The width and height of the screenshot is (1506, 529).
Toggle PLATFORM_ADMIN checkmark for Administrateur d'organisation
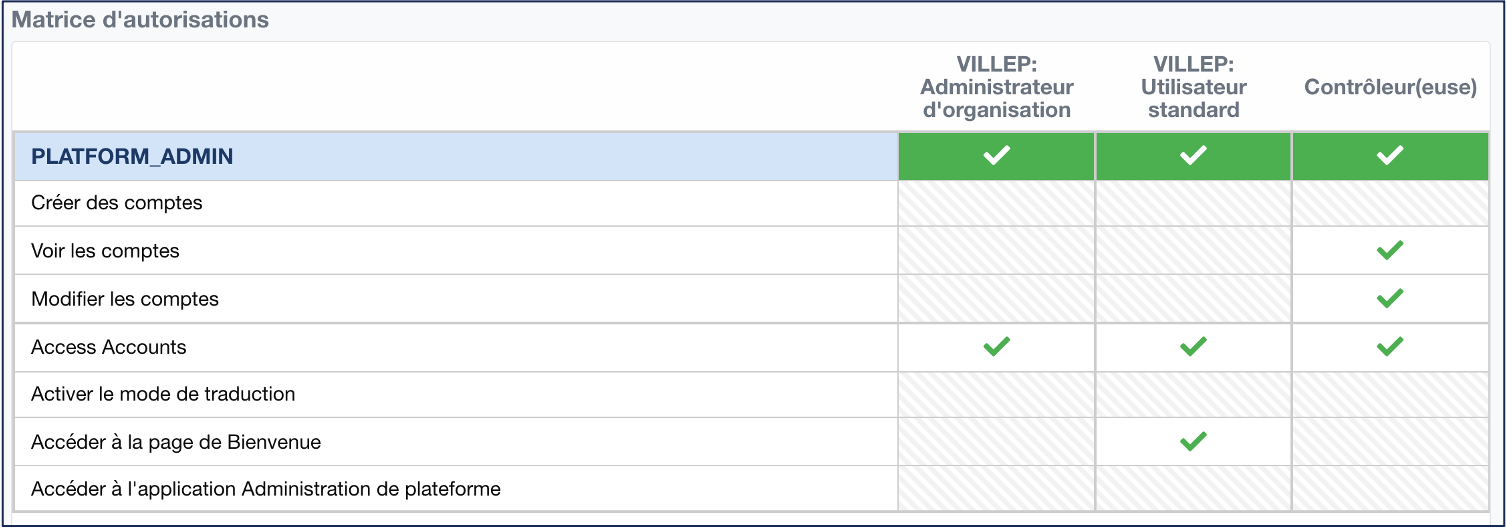pyautogui.click(x=996, y=156)
